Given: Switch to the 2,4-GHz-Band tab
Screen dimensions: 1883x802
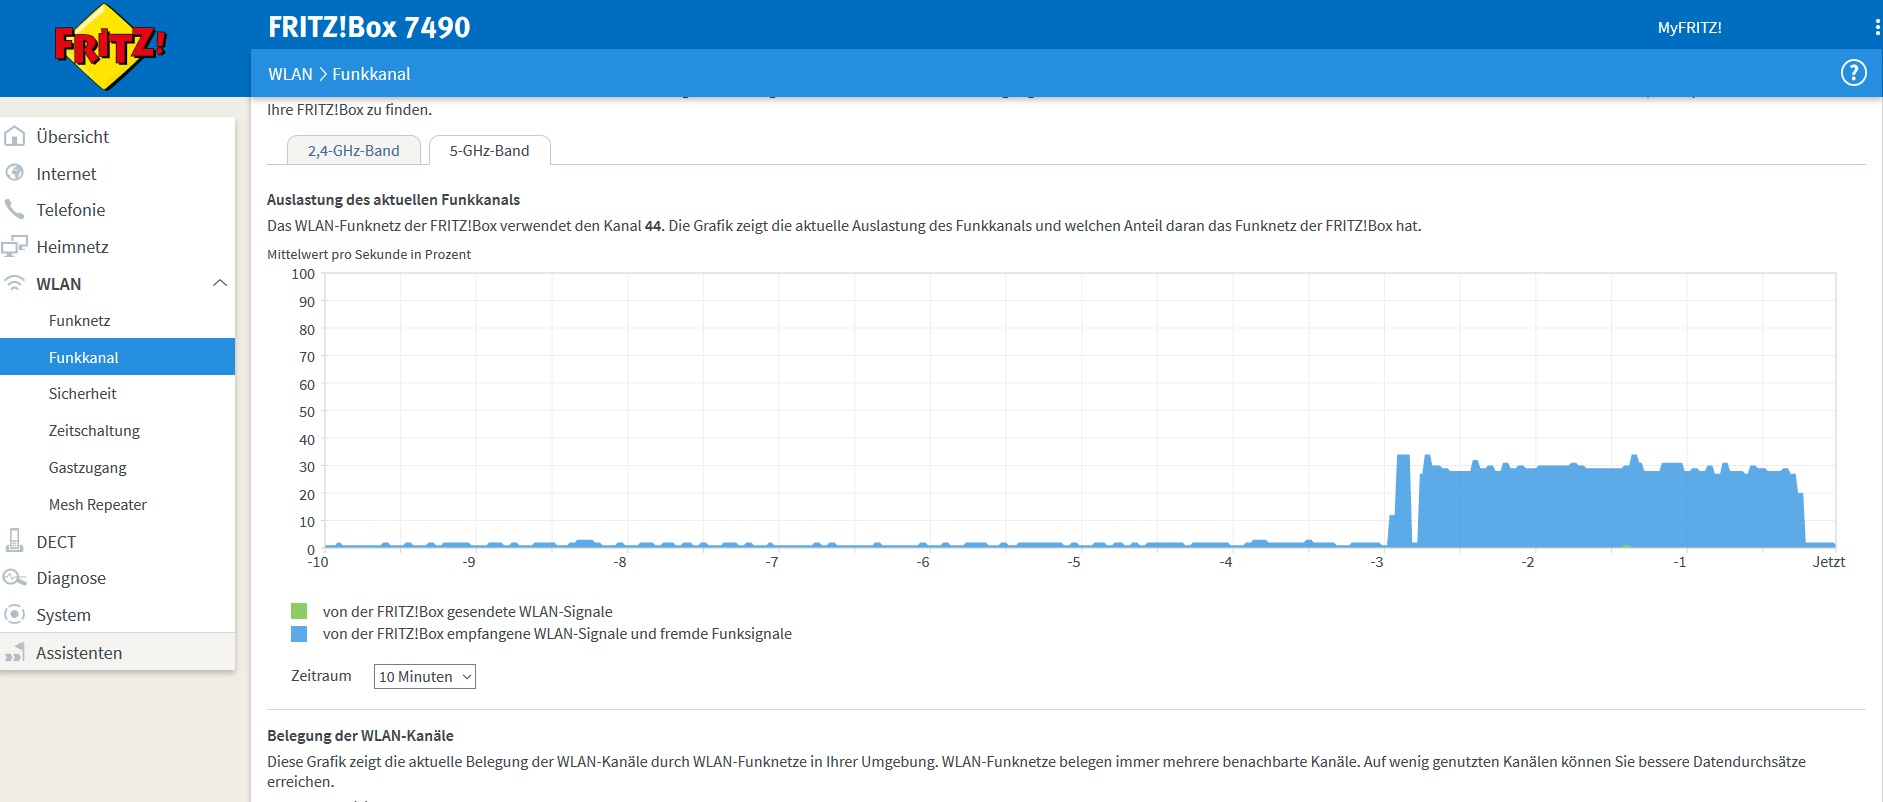Looking at the screenshot, I should pos(353,150).
